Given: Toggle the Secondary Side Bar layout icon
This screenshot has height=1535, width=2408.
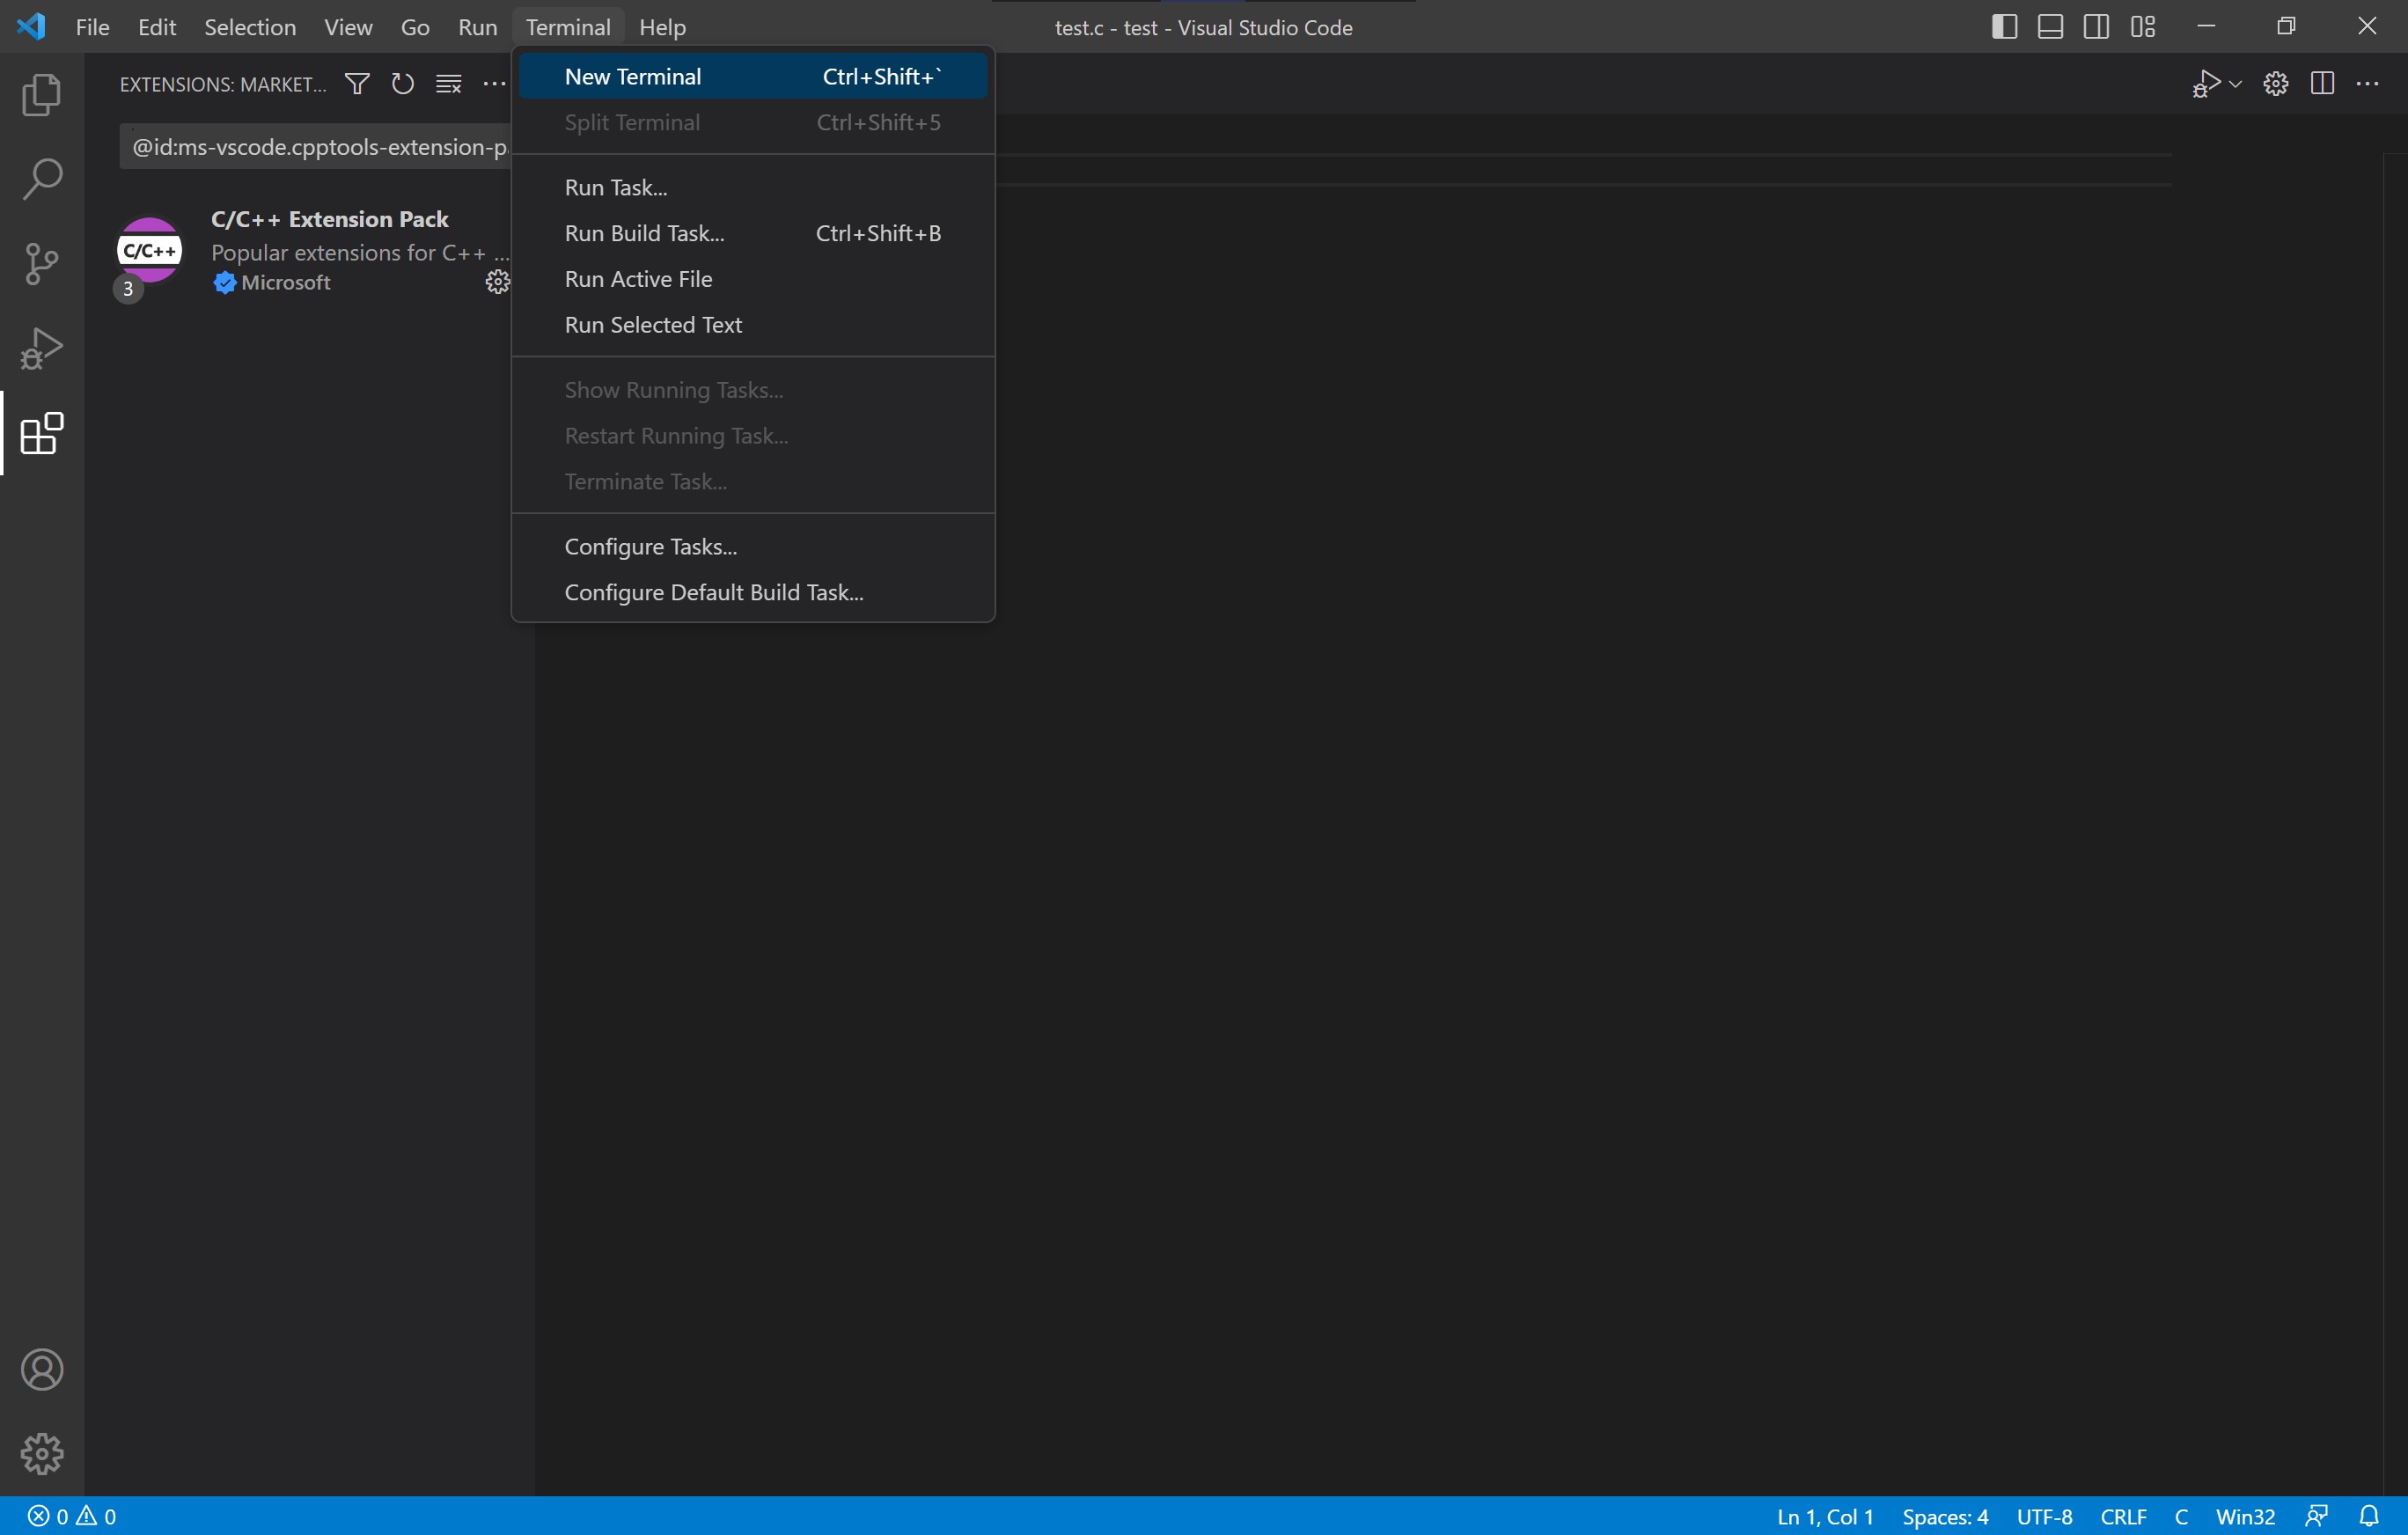Looking at the screenshot, I should click(x=2096, y=27).
